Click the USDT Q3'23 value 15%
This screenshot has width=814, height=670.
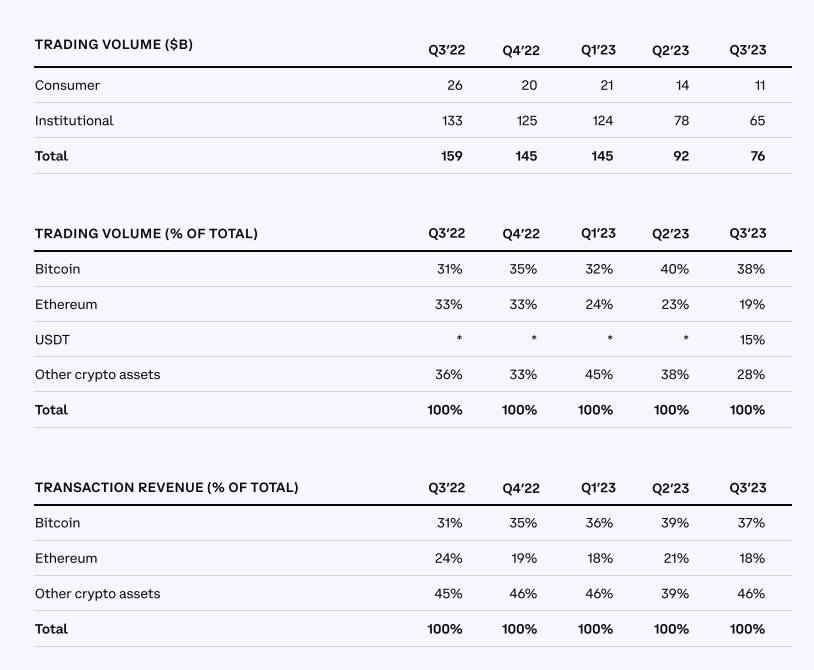click(x=752, y=339)
